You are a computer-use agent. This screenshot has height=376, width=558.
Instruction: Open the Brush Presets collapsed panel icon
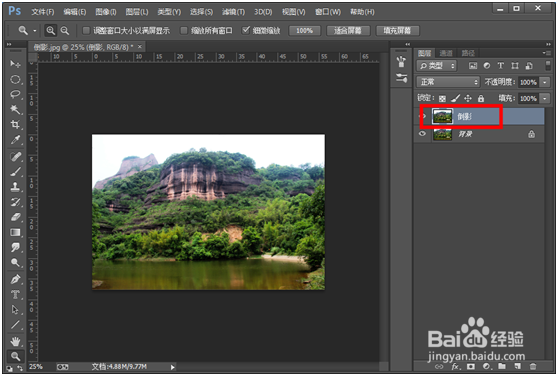(x=401, y=62)
